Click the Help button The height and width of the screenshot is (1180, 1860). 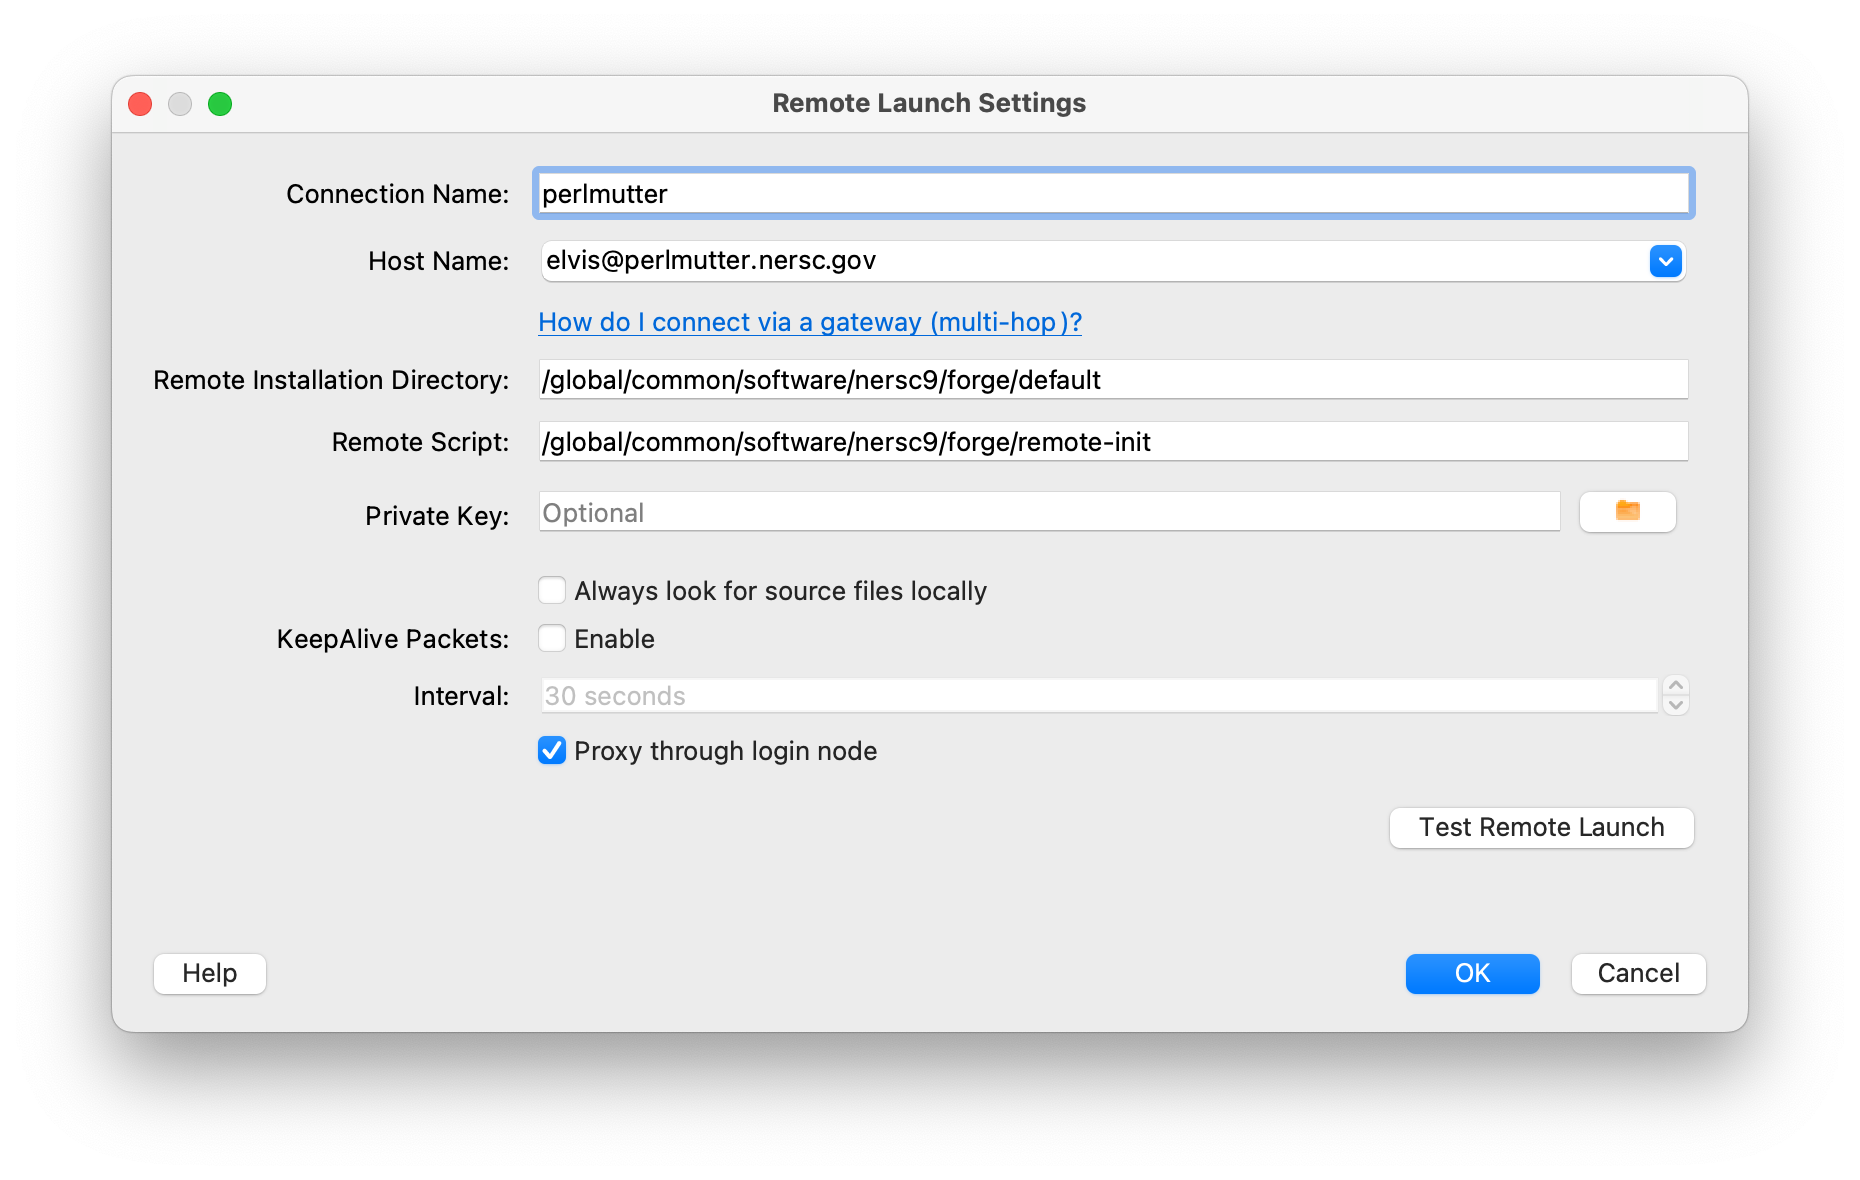(x=209, y=973)
